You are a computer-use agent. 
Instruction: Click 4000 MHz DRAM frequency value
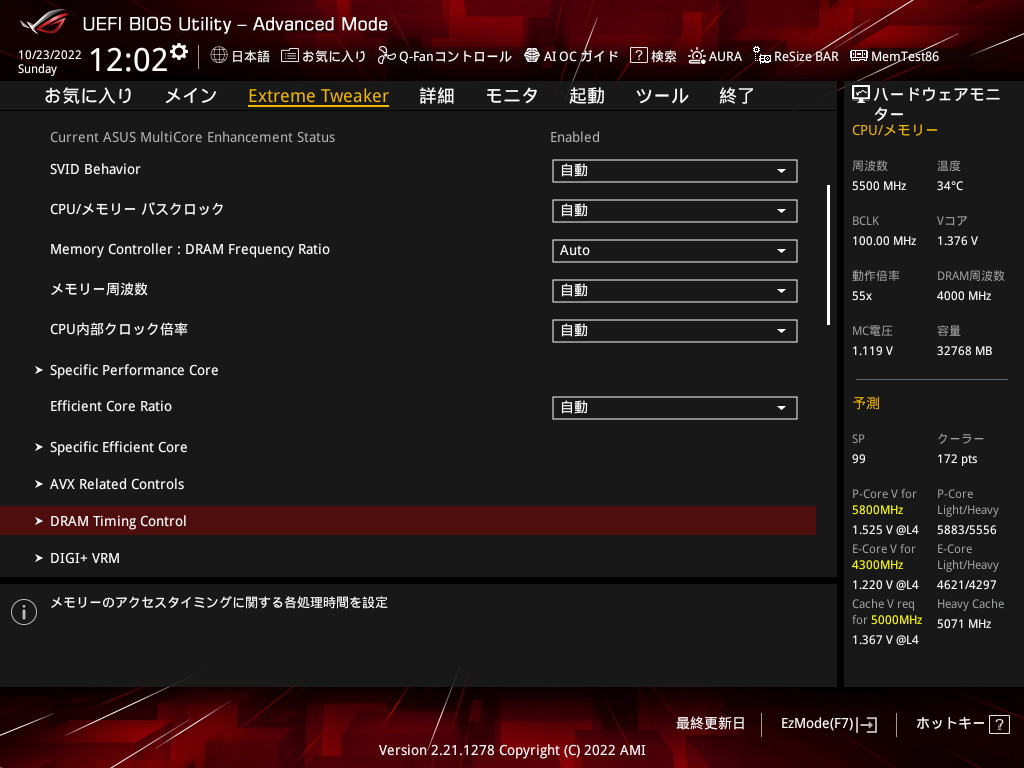[x=964, y=296]
